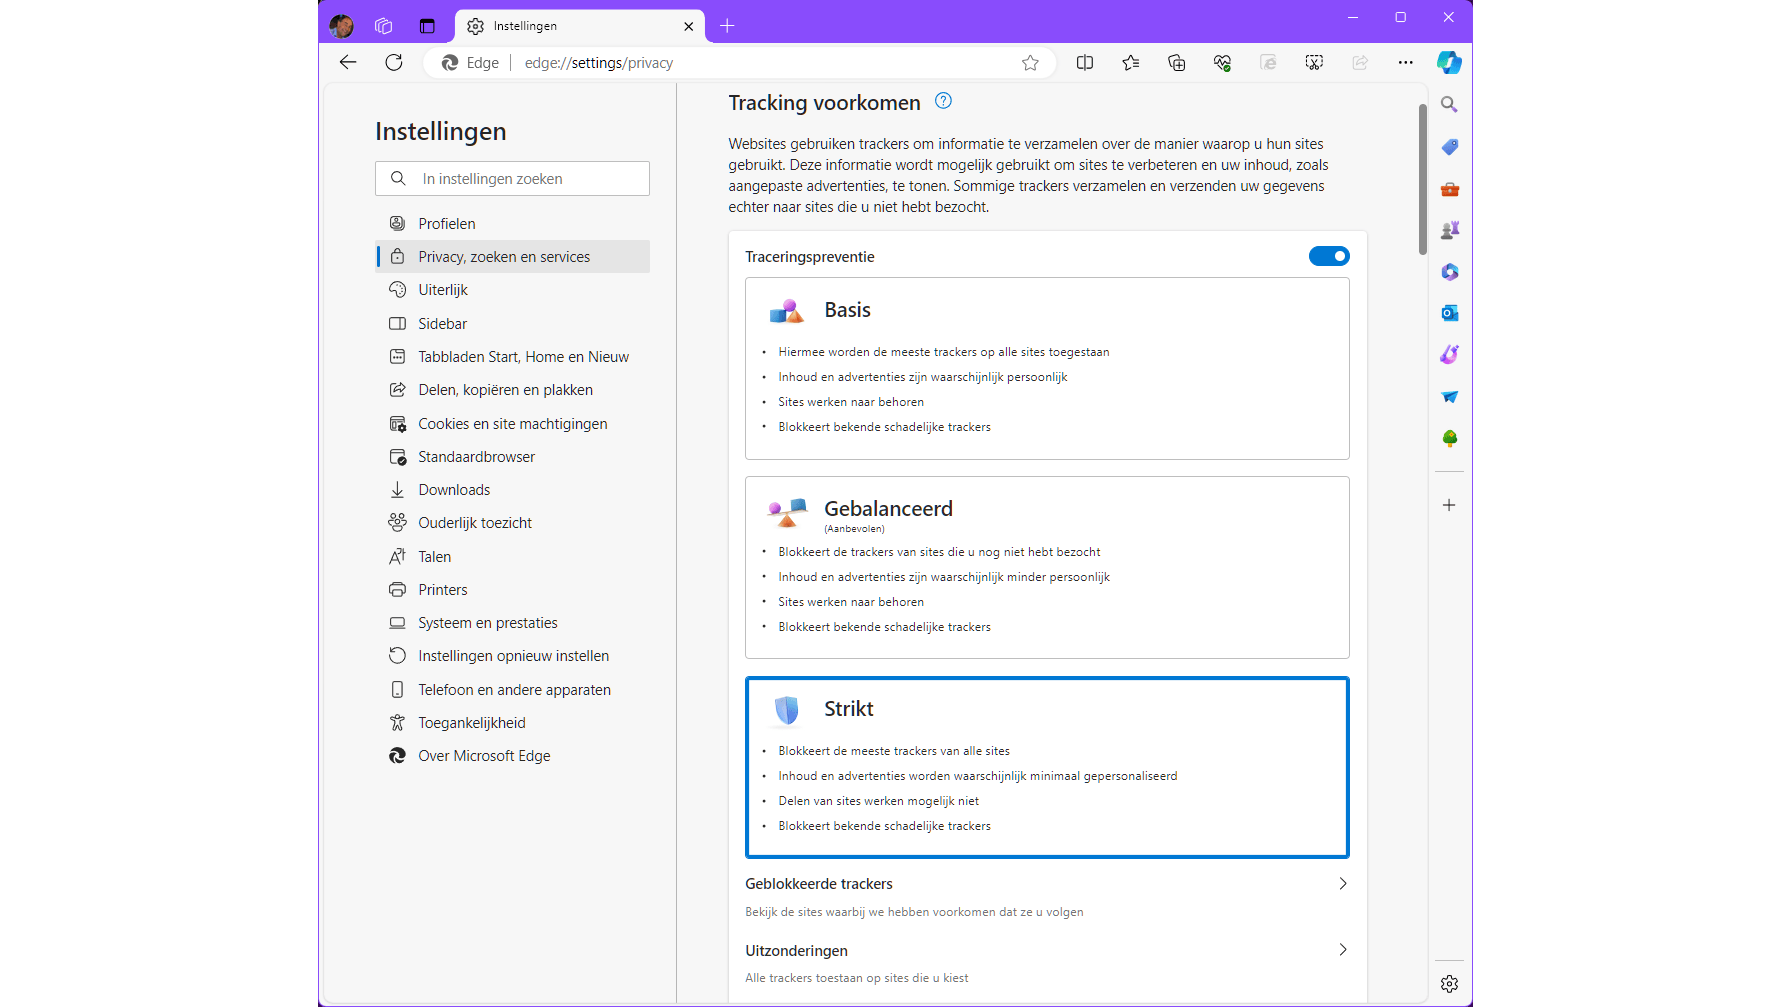Open Browser Essentials from the toolbar
The image size is (1790, 1007).
tap(1221, 62)
